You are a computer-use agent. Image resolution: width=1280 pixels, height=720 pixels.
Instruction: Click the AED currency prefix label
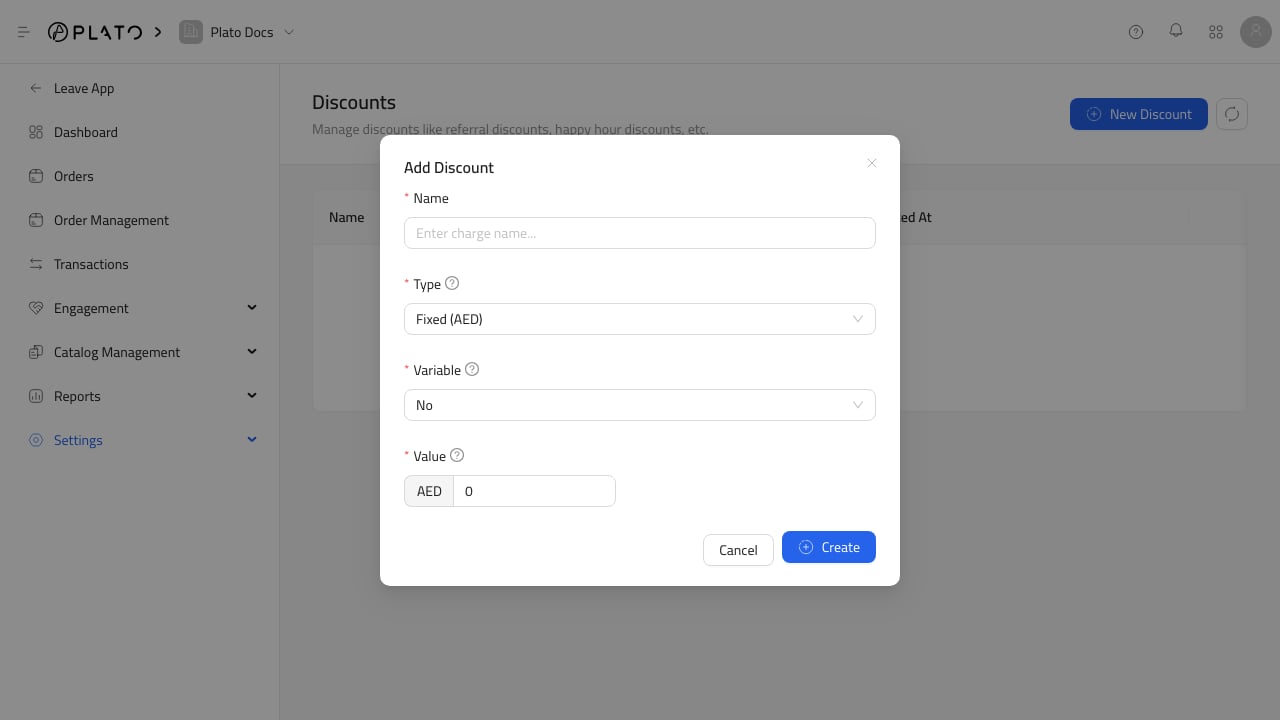pyautogui.click(x=429, y=491)
